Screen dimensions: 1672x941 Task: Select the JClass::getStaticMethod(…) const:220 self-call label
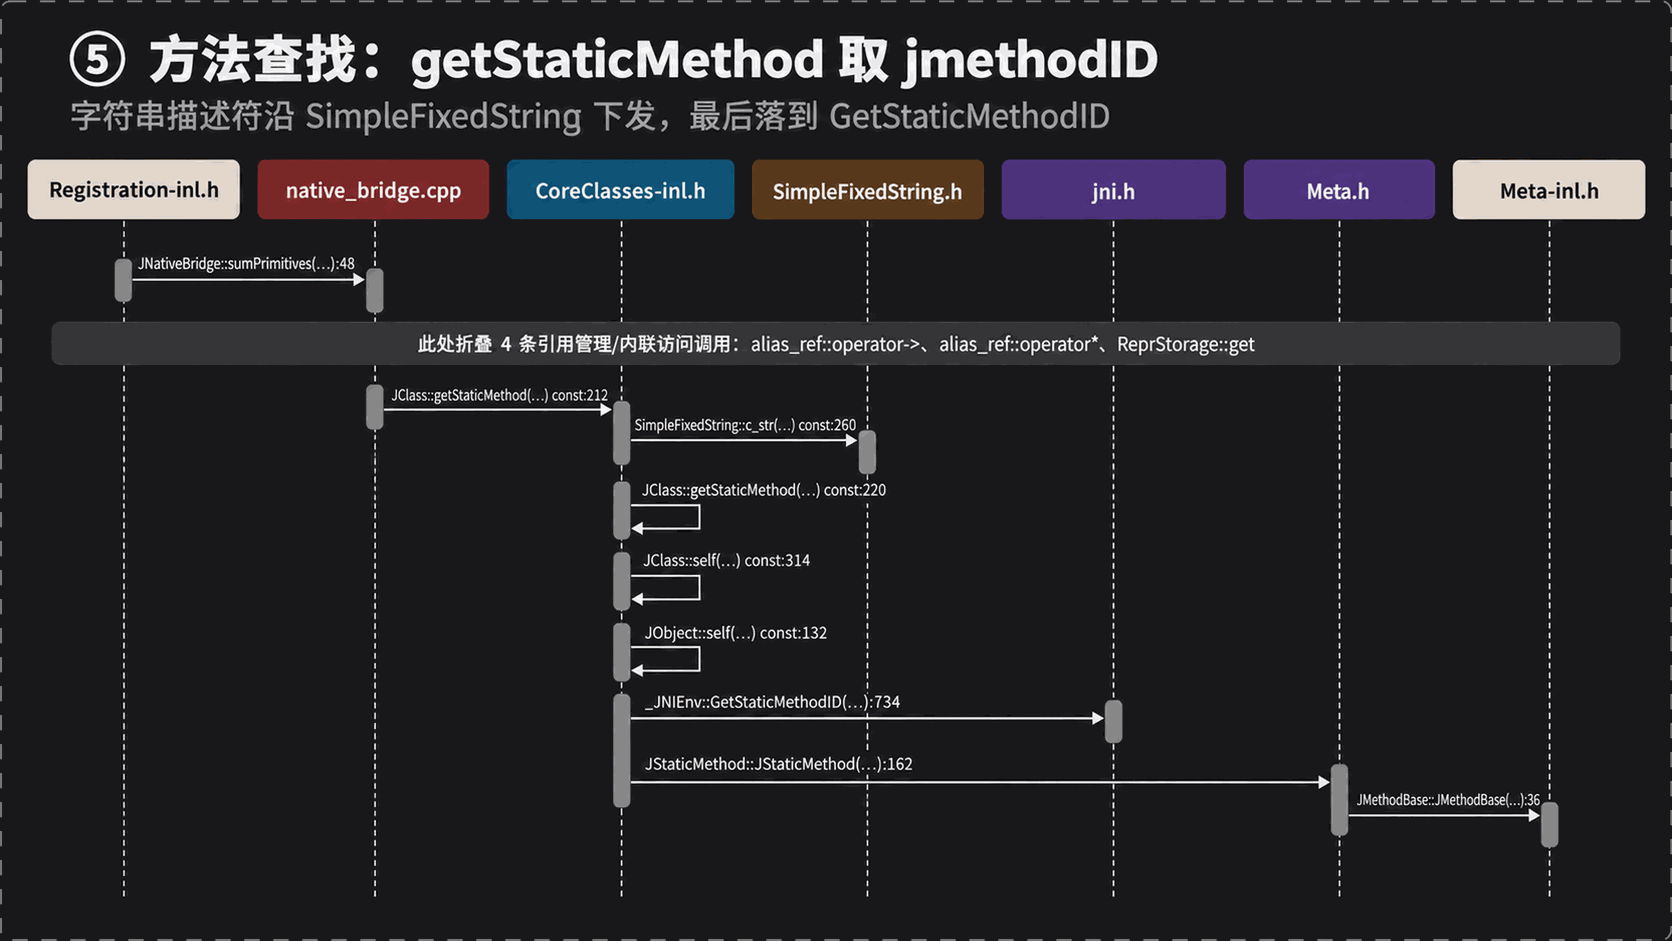pos(764,490)
